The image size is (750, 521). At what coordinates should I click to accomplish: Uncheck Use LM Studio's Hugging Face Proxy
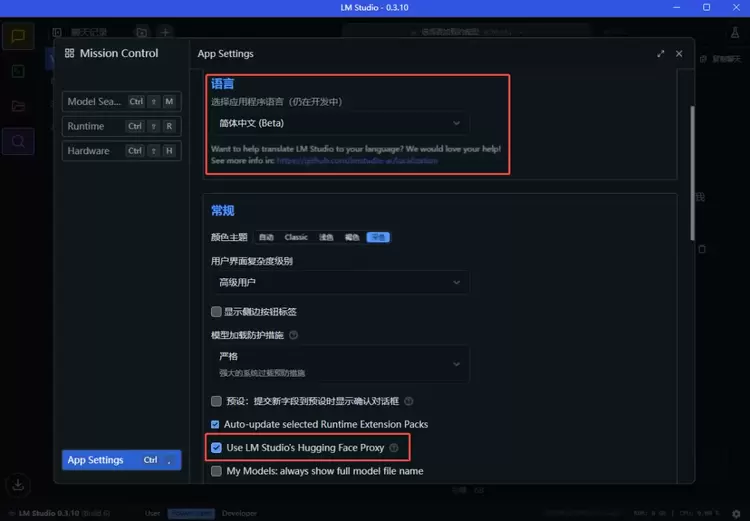pyautogui.click(x=216, y=448)
